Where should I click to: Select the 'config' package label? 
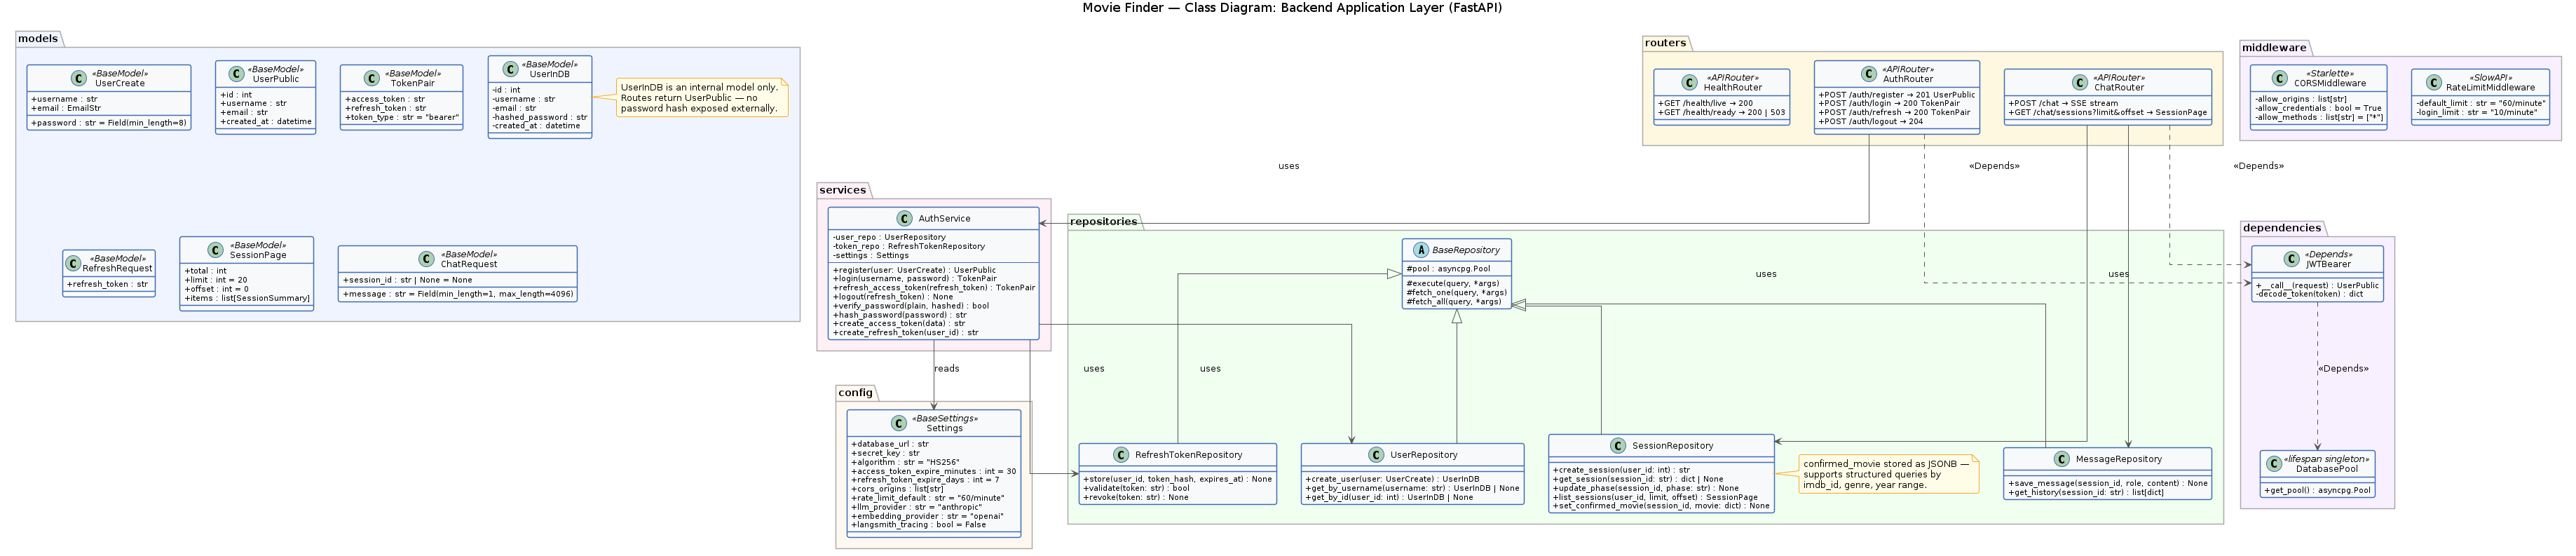click(856, 393)
